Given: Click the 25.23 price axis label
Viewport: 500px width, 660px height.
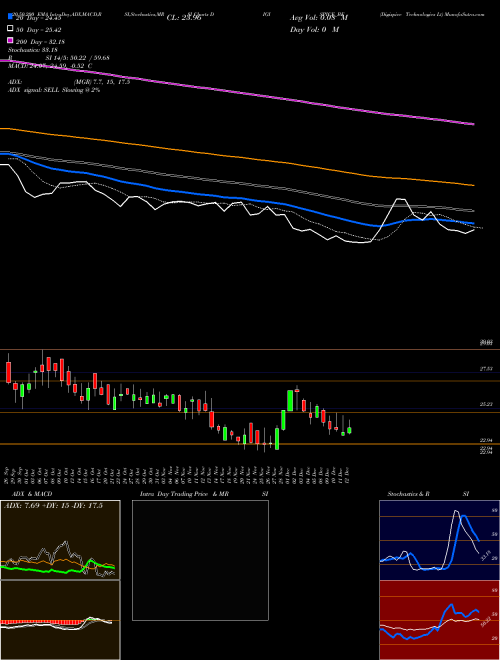Looking at the screenshot, I should click(x=486, y=404).
